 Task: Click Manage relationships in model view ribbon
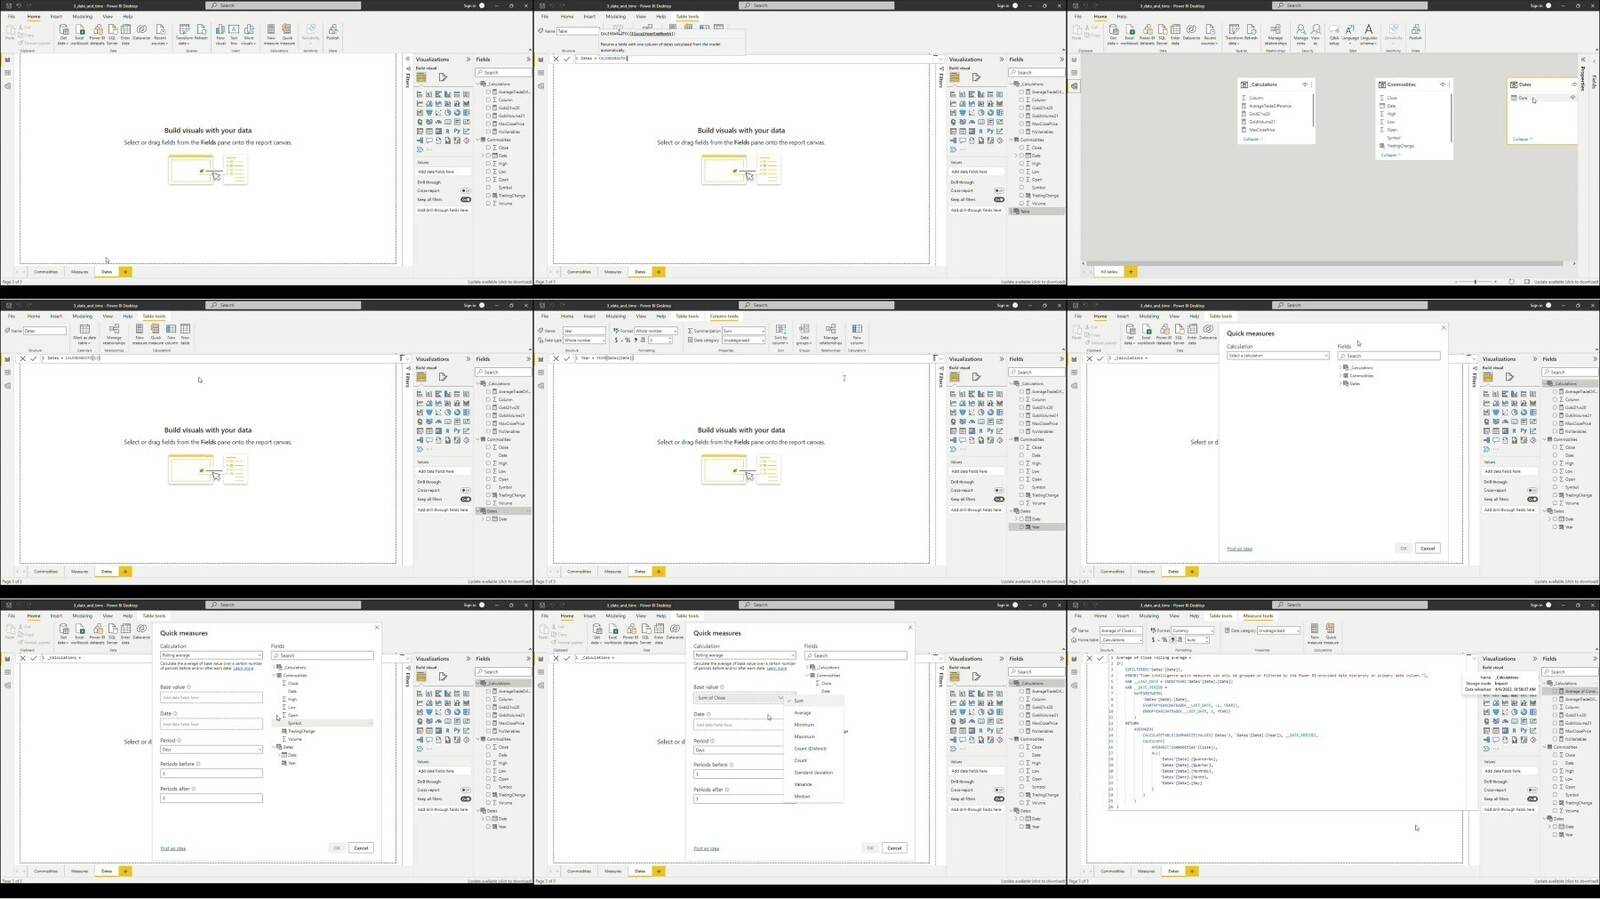[1275, 33]
